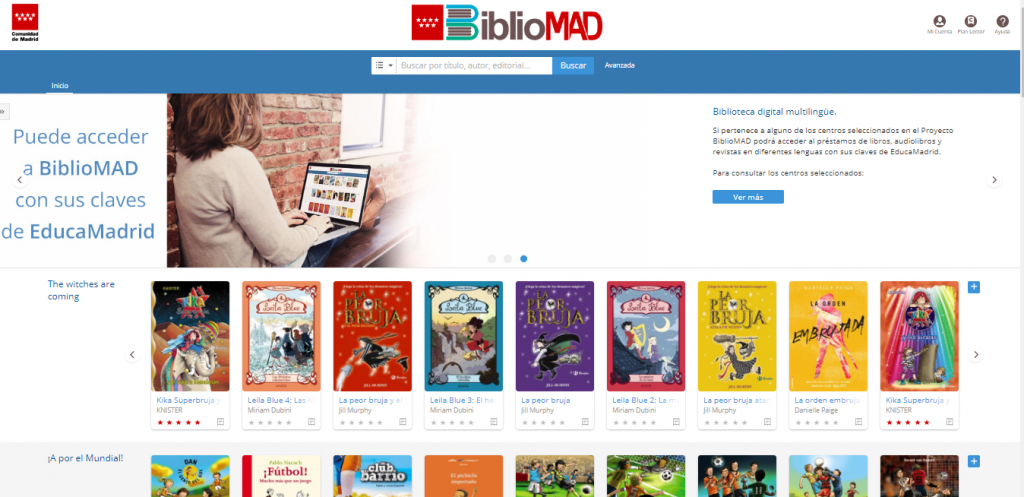Image resolution: width=1024 pixels, height=497 pixels.
Task: Click list icon under La peor bruja atac... by Jill Murphy
Action: (x=767, y=422)
